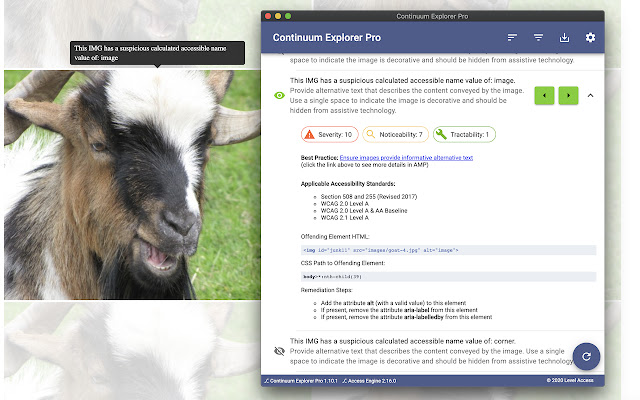Image resolution: width=640 pixels, height=400 pixels.
Task: Select the CSS path code box
Action: [448, 277]
